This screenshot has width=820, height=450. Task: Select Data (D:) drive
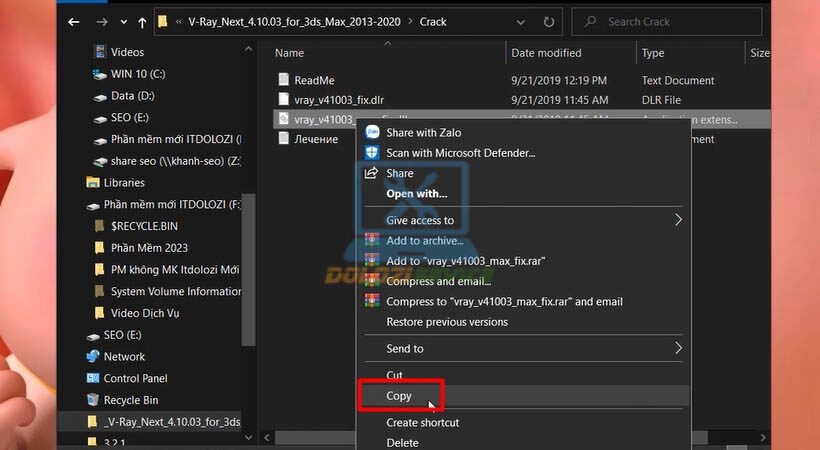pos(132,96)
